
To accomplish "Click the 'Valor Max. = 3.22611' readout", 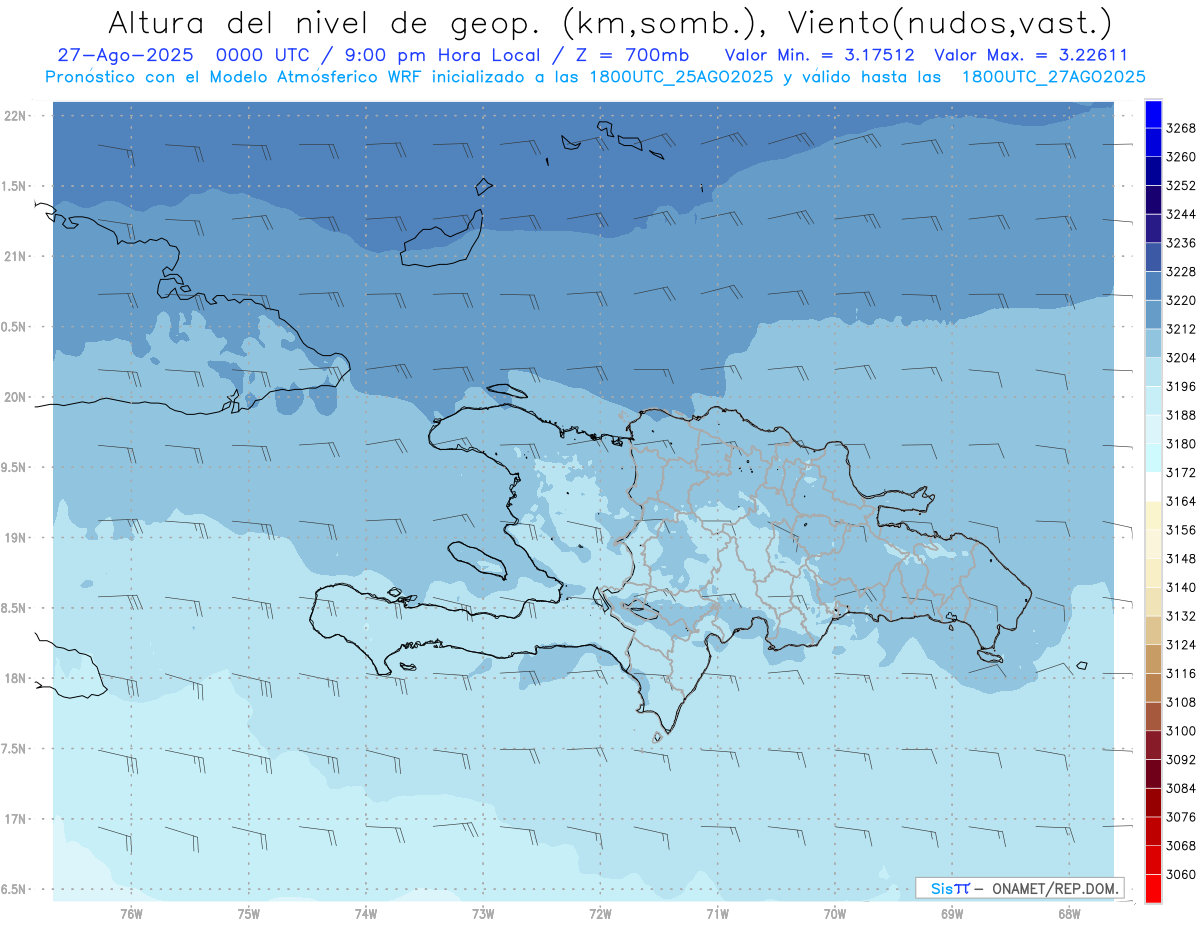I will click(1030, 55).
